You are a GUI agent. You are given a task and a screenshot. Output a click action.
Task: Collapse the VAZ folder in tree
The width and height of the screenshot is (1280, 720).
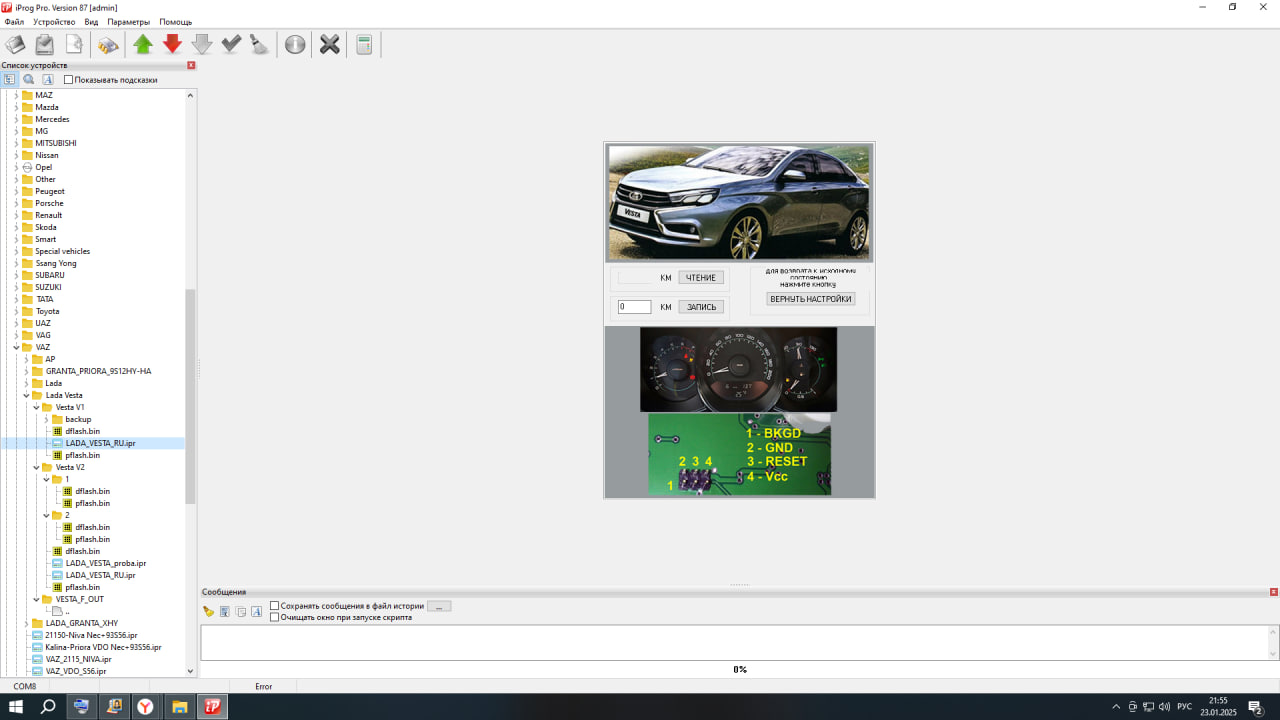pyautogui.click(x=16, y=347)
